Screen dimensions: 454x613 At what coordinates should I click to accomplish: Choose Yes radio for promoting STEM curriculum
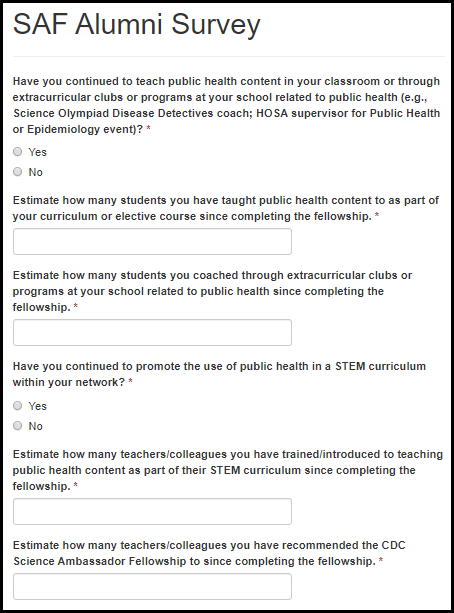pos(18,406)
